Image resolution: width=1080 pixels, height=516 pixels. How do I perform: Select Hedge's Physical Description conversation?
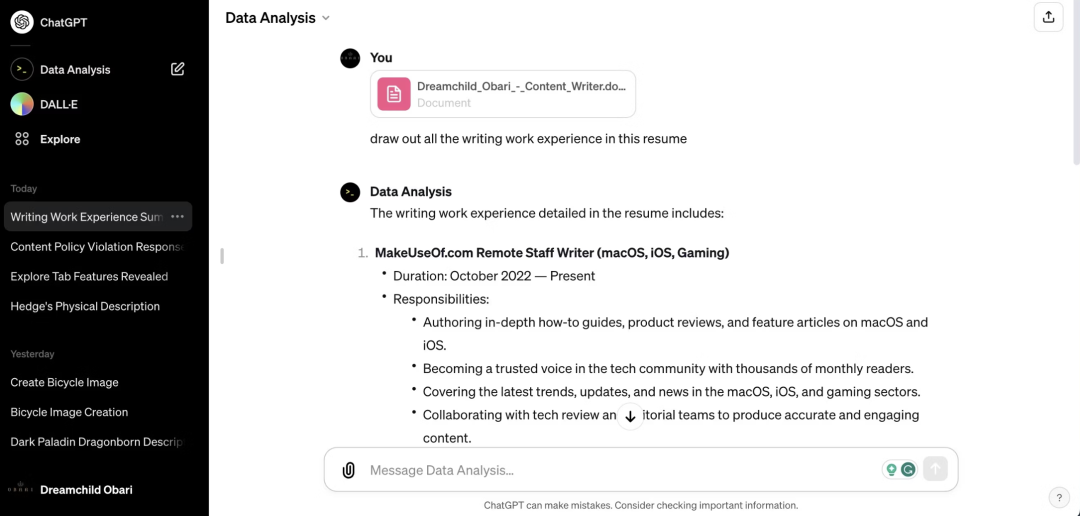tap(85, 307)
